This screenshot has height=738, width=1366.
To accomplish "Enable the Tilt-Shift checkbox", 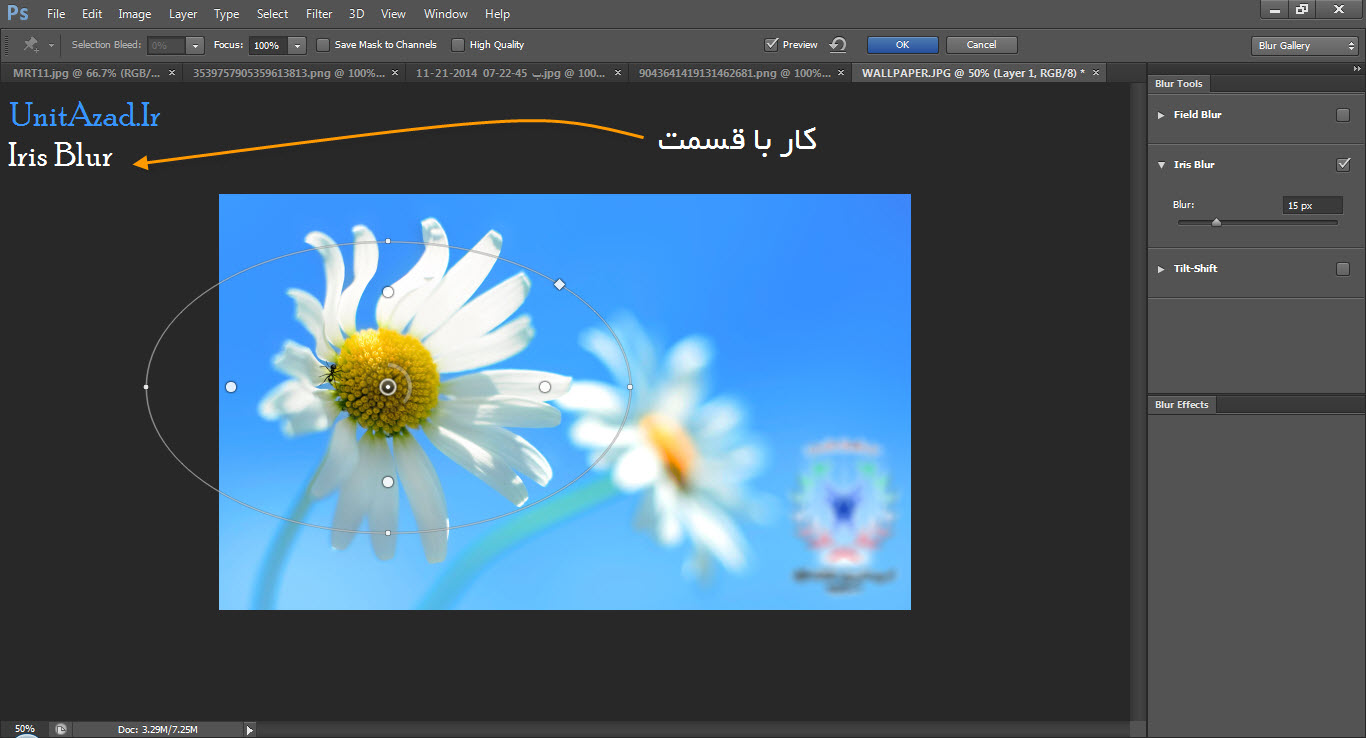I will pos(1343,269).
